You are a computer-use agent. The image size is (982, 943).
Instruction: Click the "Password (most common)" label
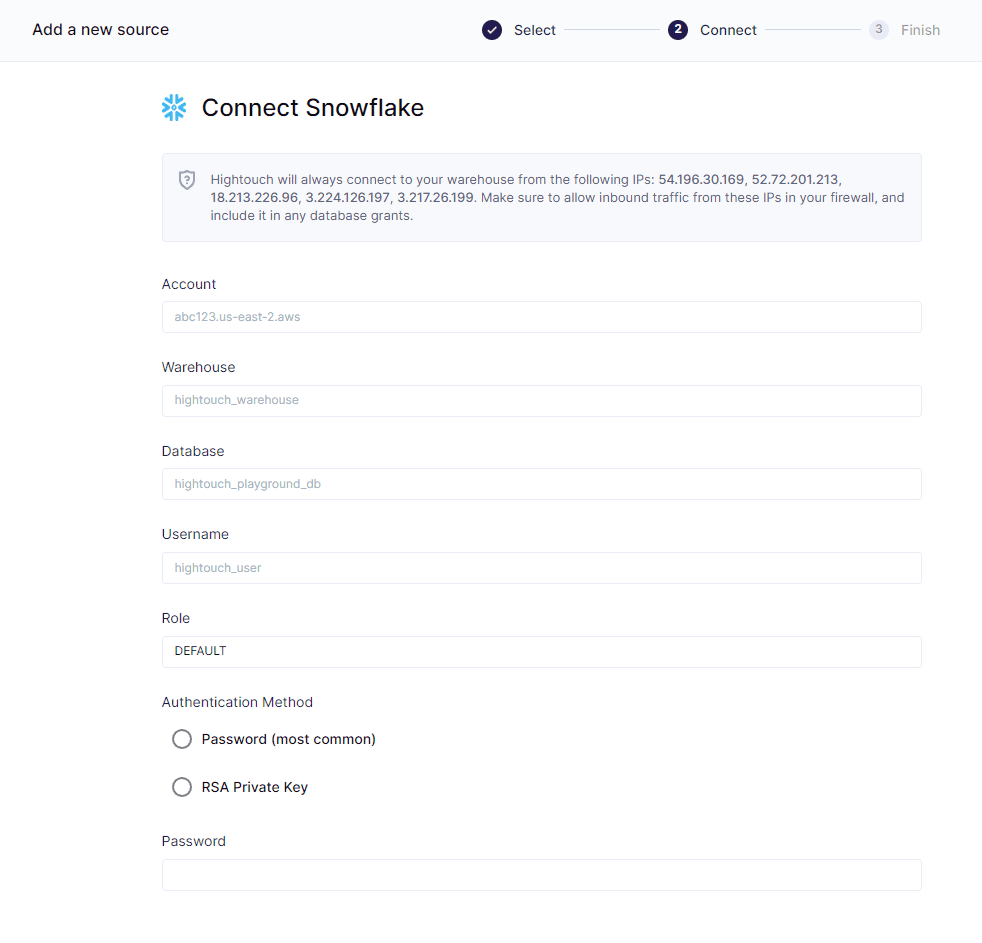pos(288,739)
